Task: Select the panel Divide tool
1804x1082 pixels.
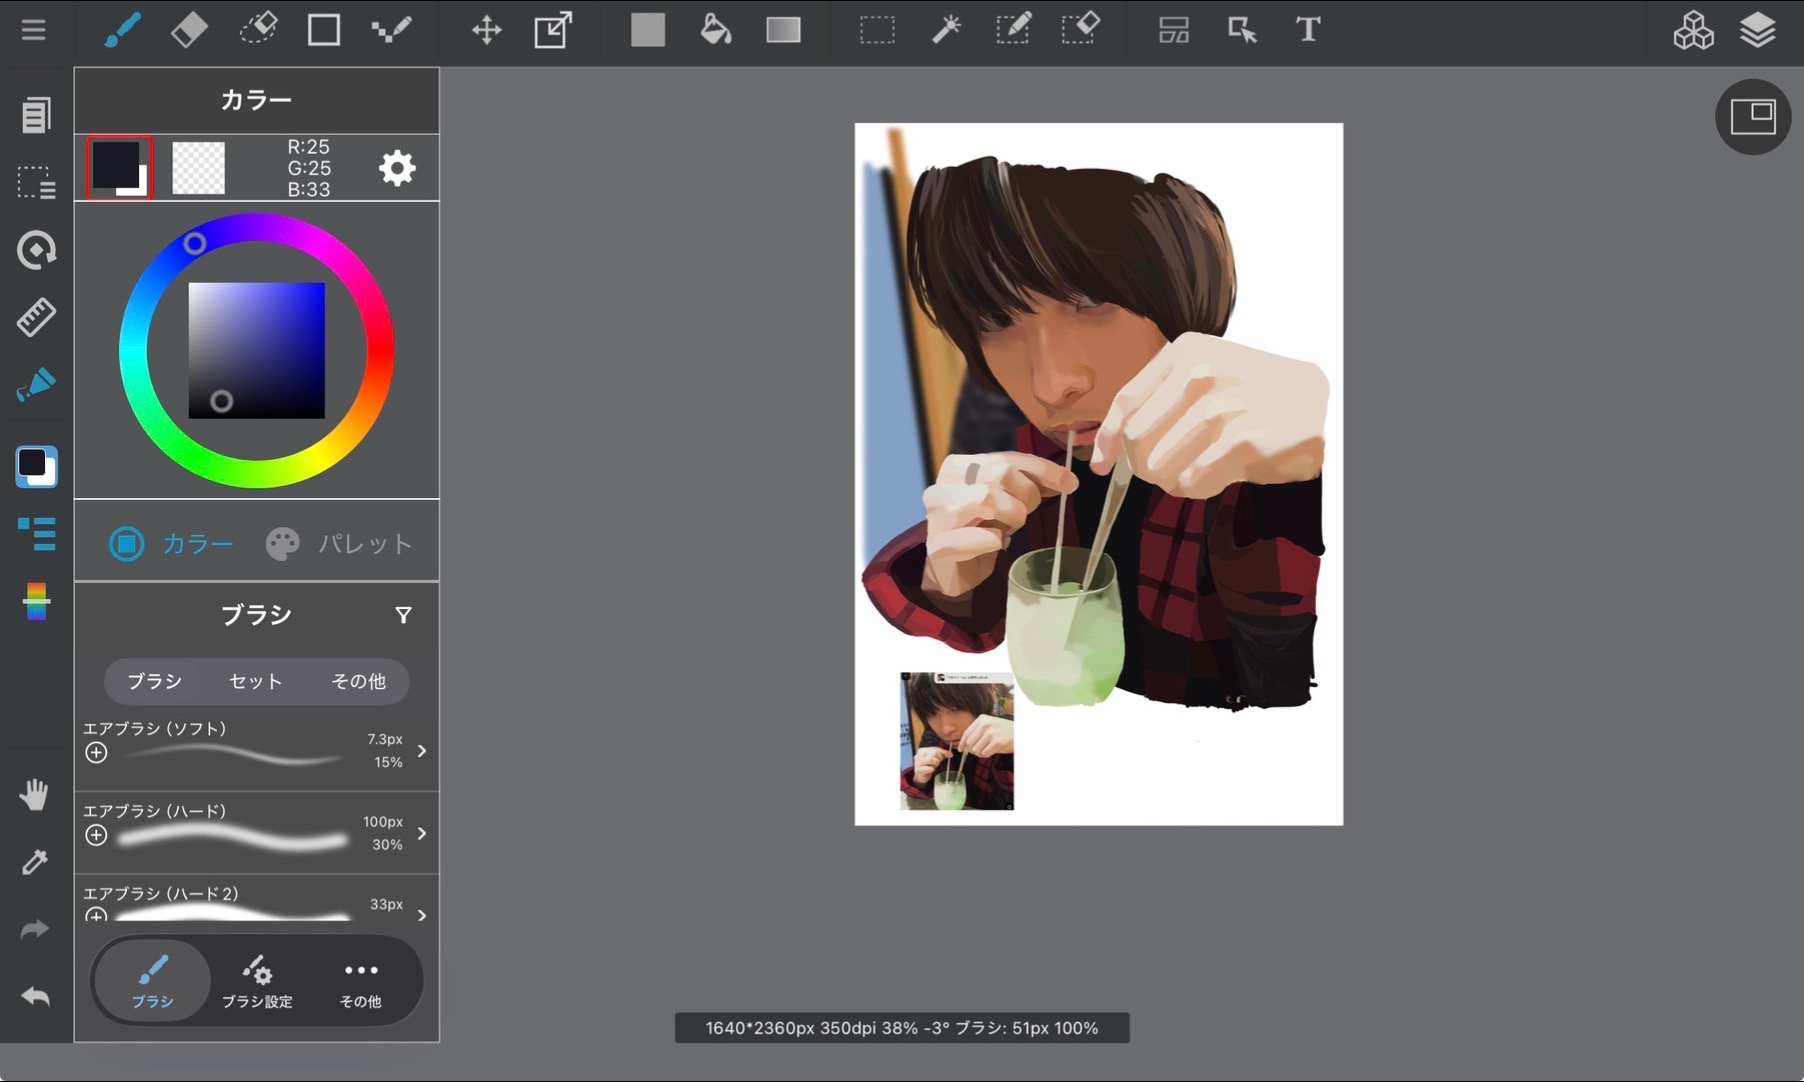Action: point(1174,30)
